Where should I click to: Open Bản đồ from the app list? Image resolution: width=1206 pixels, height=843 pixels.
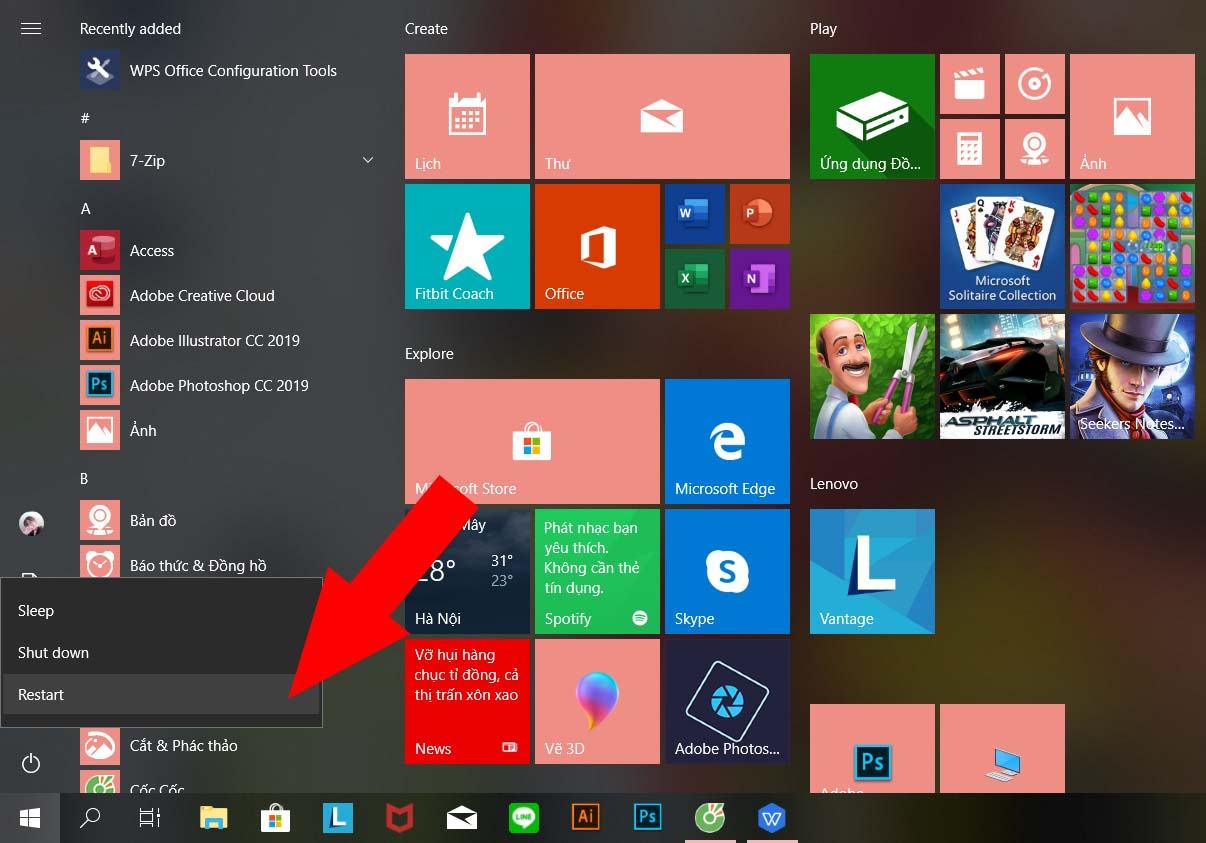228,521
